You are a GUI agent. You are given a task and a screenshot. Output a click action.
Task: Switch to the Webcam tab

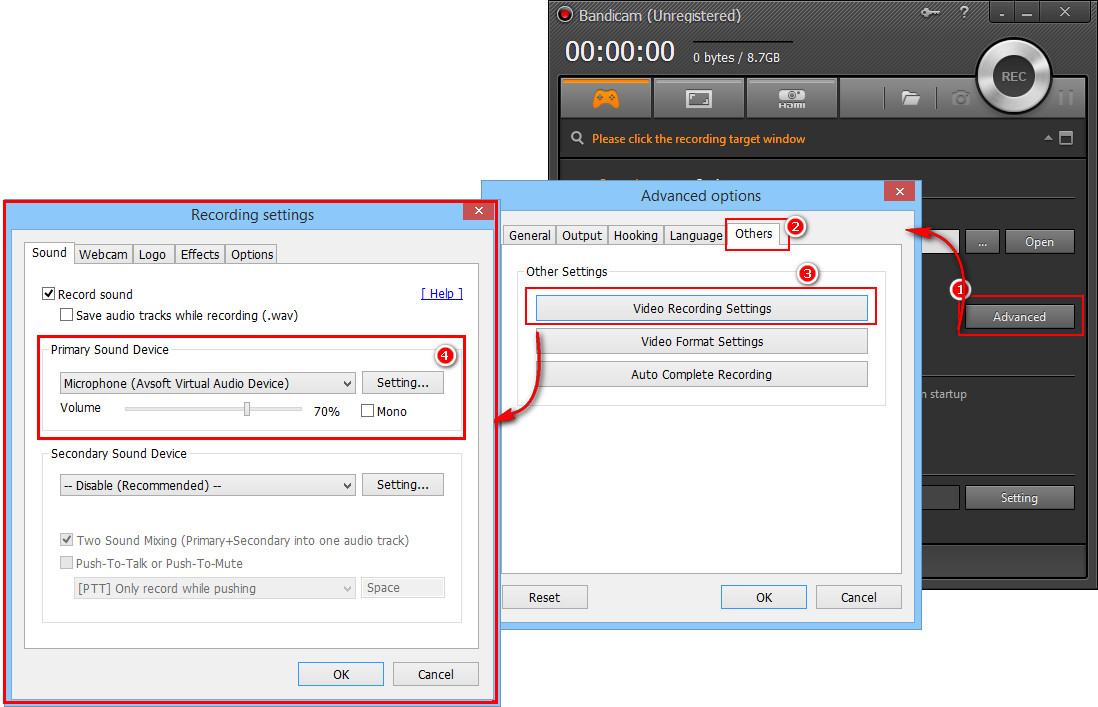[x=103, y=254]
